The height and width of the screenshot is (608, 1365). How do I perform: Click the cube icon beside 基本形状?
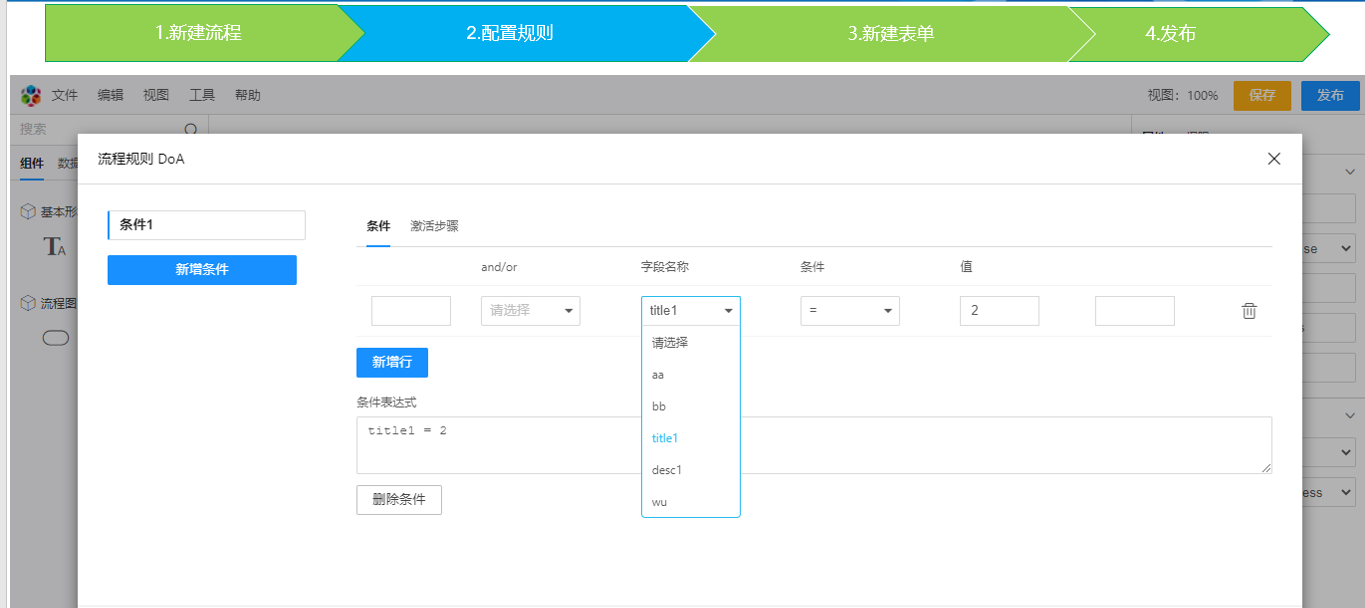tap(28, 212)
